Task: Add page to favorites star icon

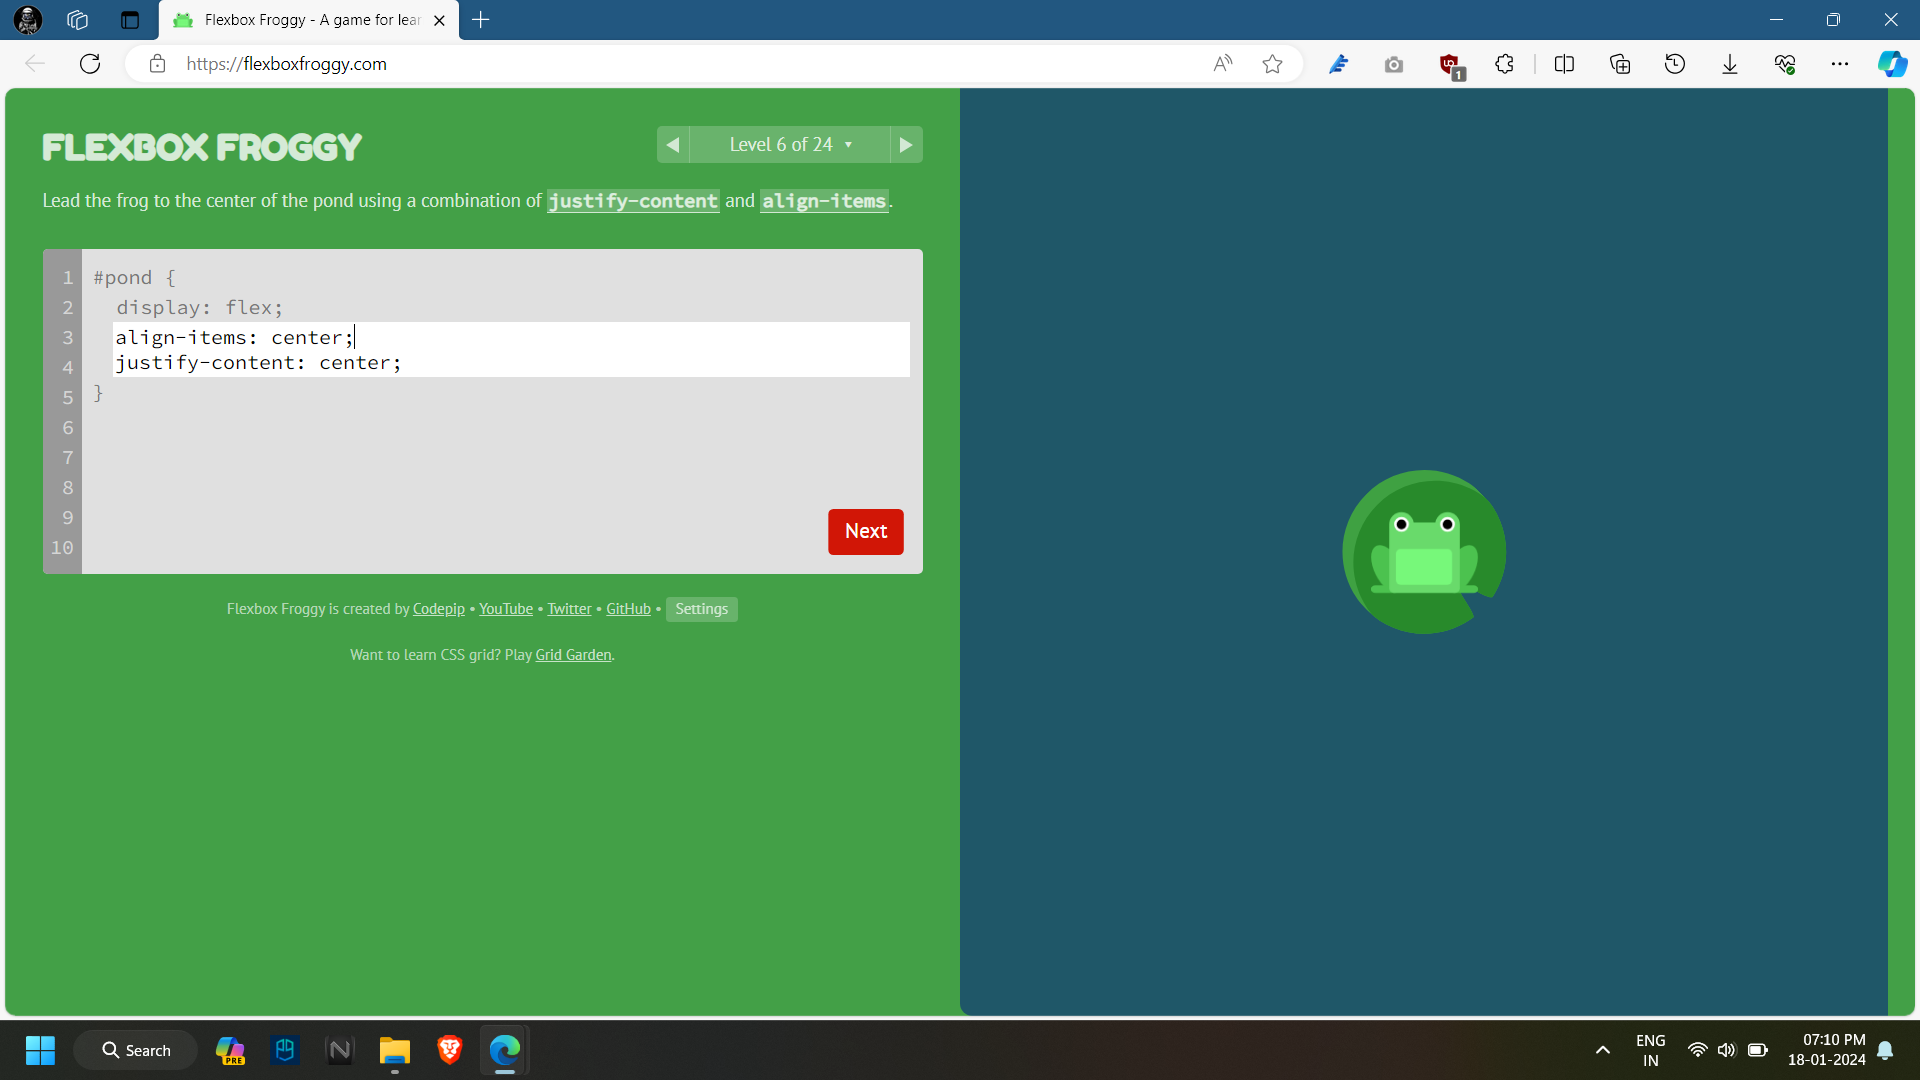Action: click(x=1272, y=64)
